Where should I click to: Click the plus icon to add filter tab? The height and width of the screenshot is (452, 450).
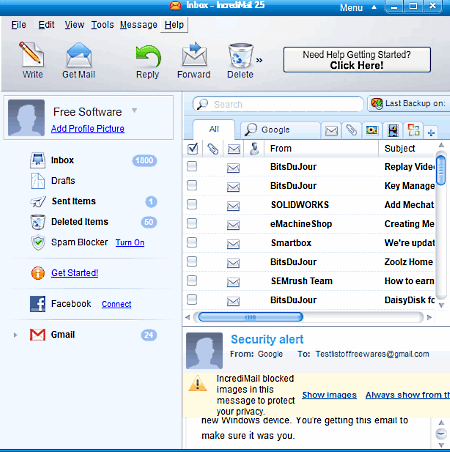pyautogui.click(x=431, y=133)
